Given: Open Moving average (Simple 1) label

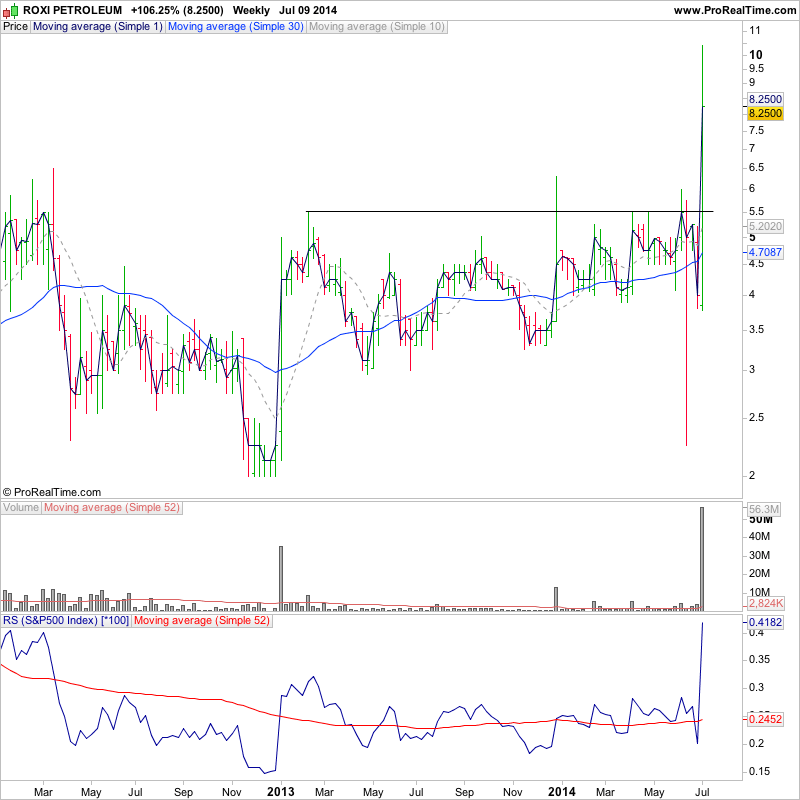Looking at the screenshot, I should [x=97, y=27].
